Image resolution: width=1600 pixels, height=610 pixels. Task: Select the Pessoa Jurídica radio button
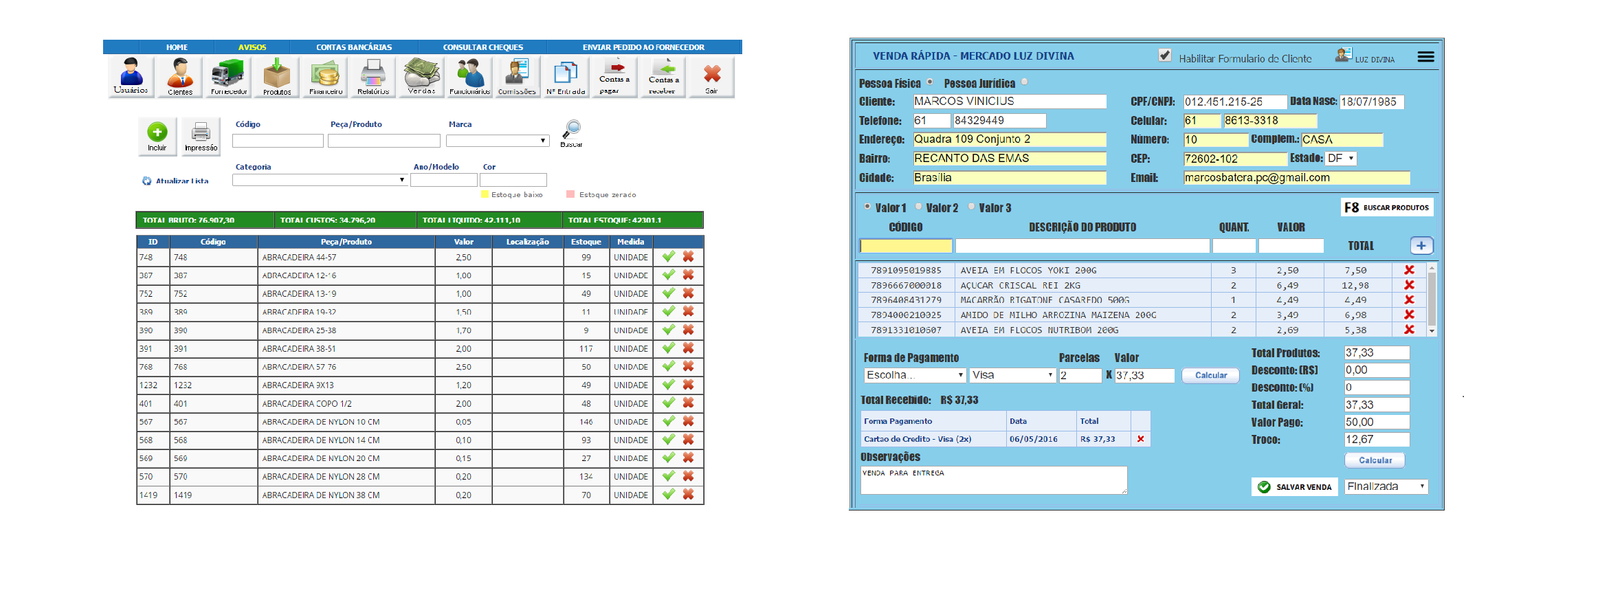point(1025,83)
